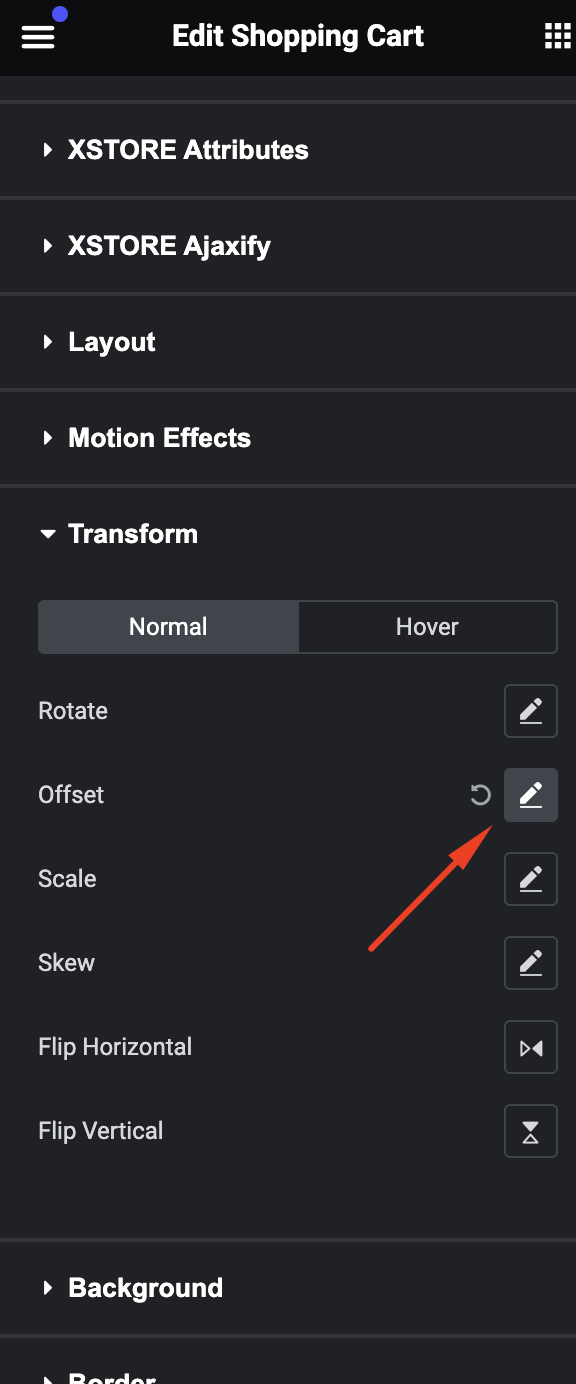576x1384 pixels.
Task: Edit the Offset transform pencil icon
Action: pyautogui.click(x=531, y=795)
